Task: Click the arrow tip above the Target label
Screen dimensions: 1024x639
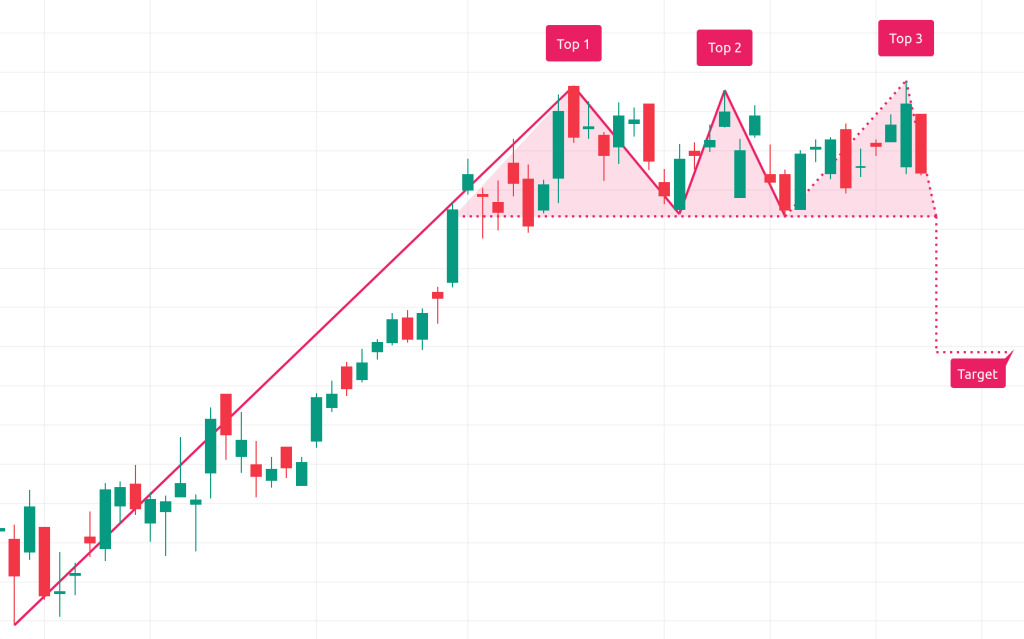Action: point(1012,351)
